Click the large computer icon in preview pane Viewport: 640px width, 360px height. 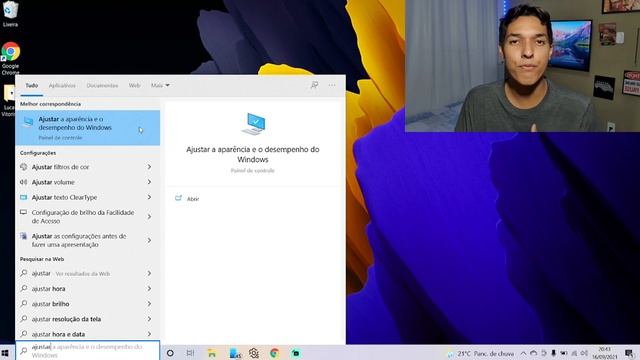(253, 124)
